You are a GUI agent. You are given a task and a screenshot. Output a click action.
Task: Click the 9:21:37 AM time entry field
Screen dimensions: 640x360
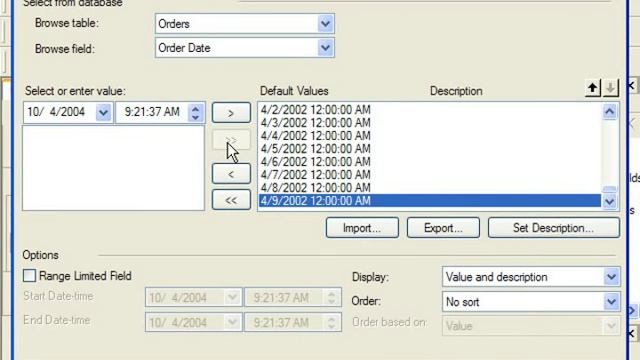(152, 112)
